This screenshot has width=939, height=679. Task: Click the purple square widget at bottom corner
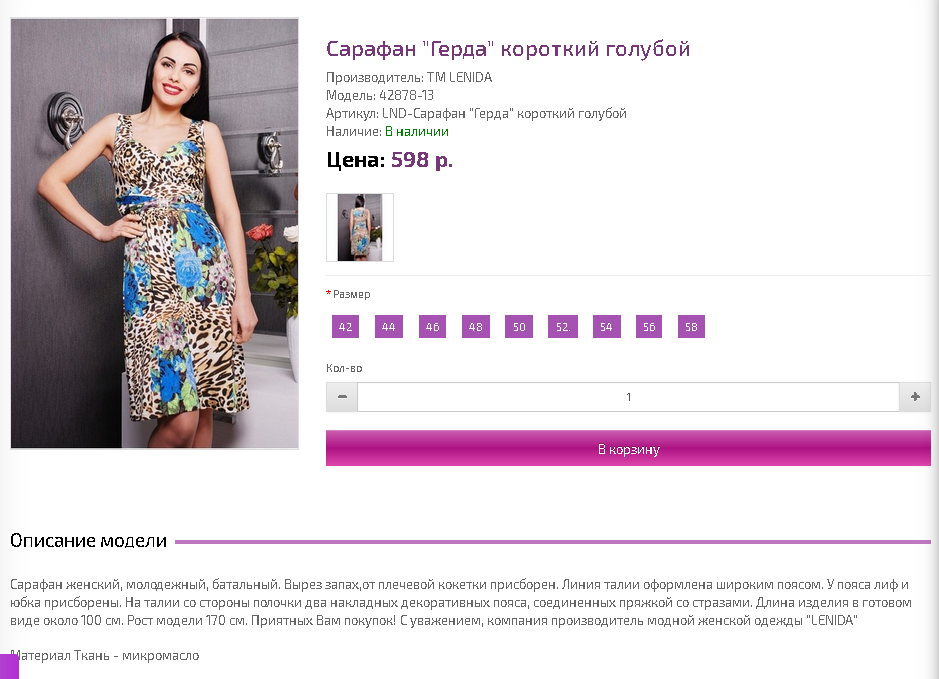click(x=9, y=666)
